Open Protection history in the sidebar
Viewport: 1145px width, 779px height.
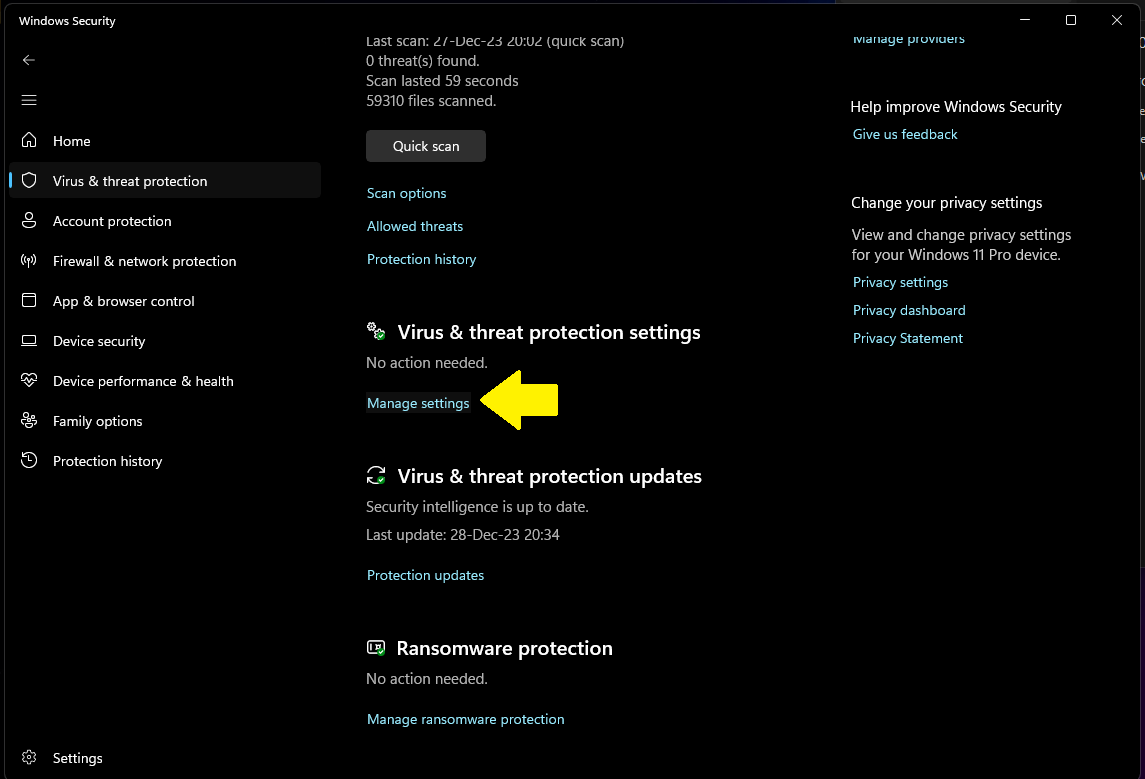click(x=107, y=461)
